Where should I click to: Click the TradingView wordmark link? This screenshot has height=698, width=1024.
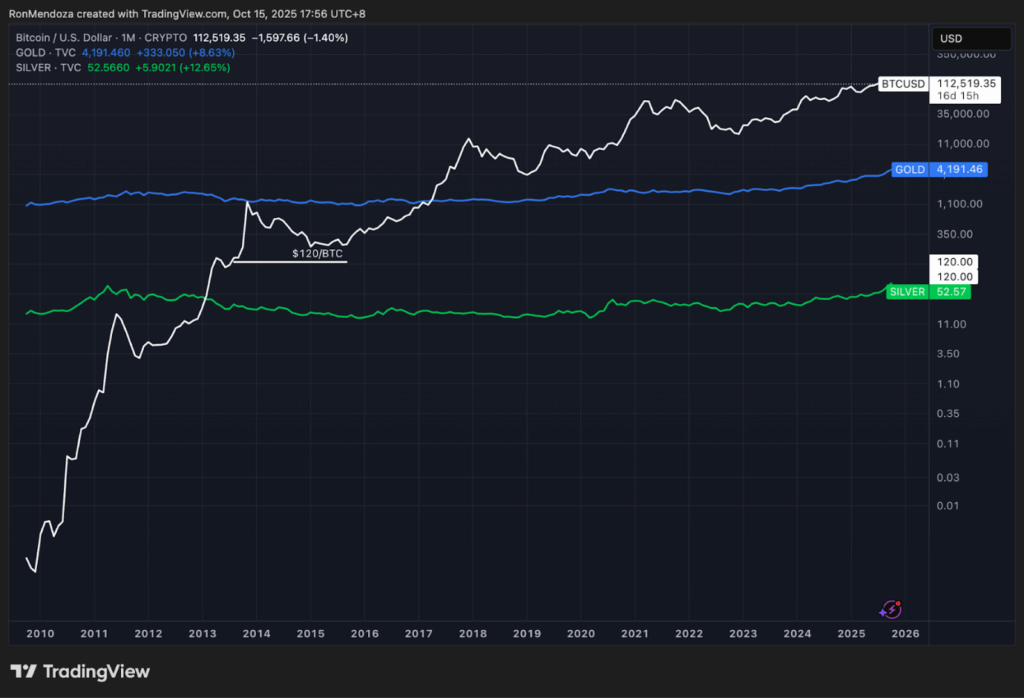96,672
